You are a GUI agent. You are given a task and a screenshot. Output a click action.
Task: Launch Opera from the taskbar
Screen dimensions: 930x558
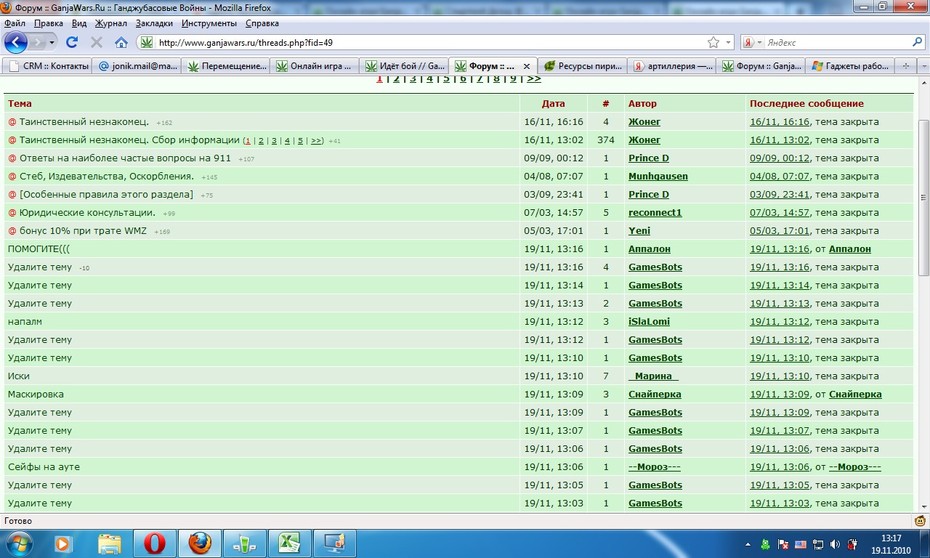click(154, 543)
